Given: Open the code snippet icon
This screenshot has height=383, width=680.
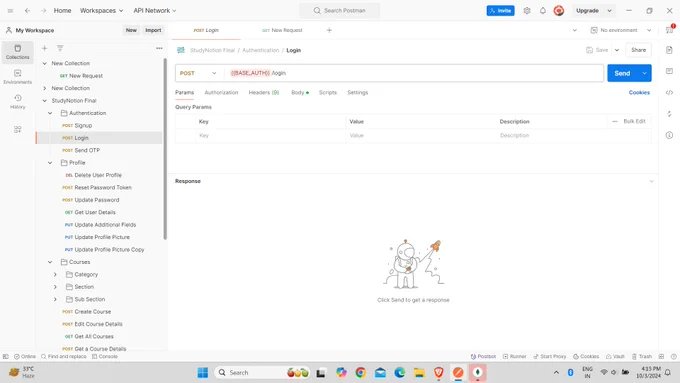Looking at the screenshot, I should click(669, 92).
